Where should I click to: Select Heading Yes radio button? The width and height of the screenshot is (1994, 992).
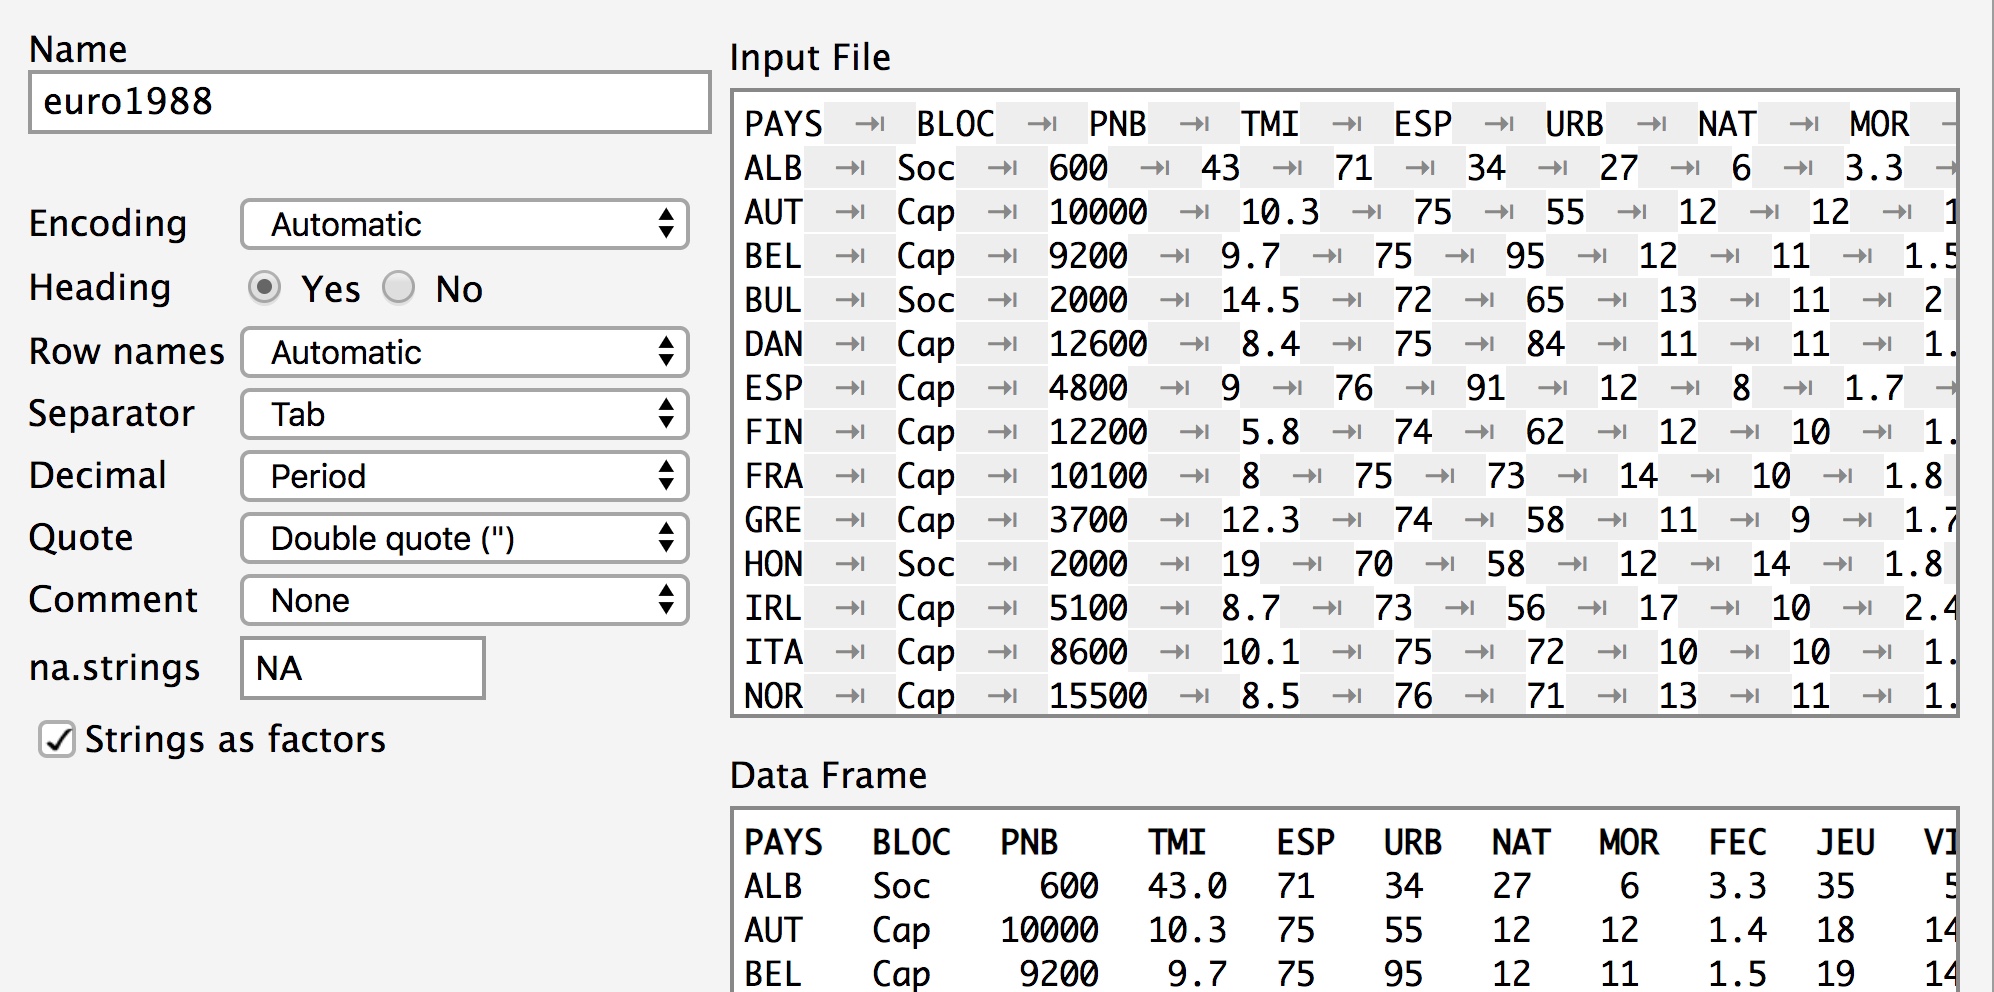click(265, 288)
